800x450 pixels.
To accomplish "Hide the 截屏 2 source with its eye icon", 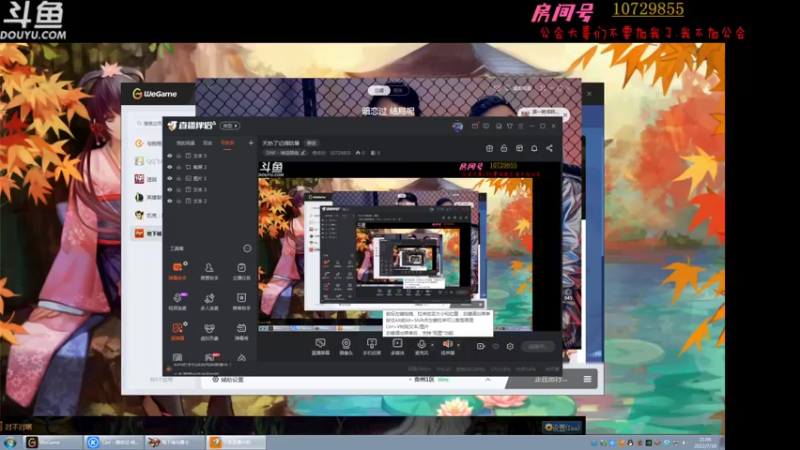I will pos(170,167).
